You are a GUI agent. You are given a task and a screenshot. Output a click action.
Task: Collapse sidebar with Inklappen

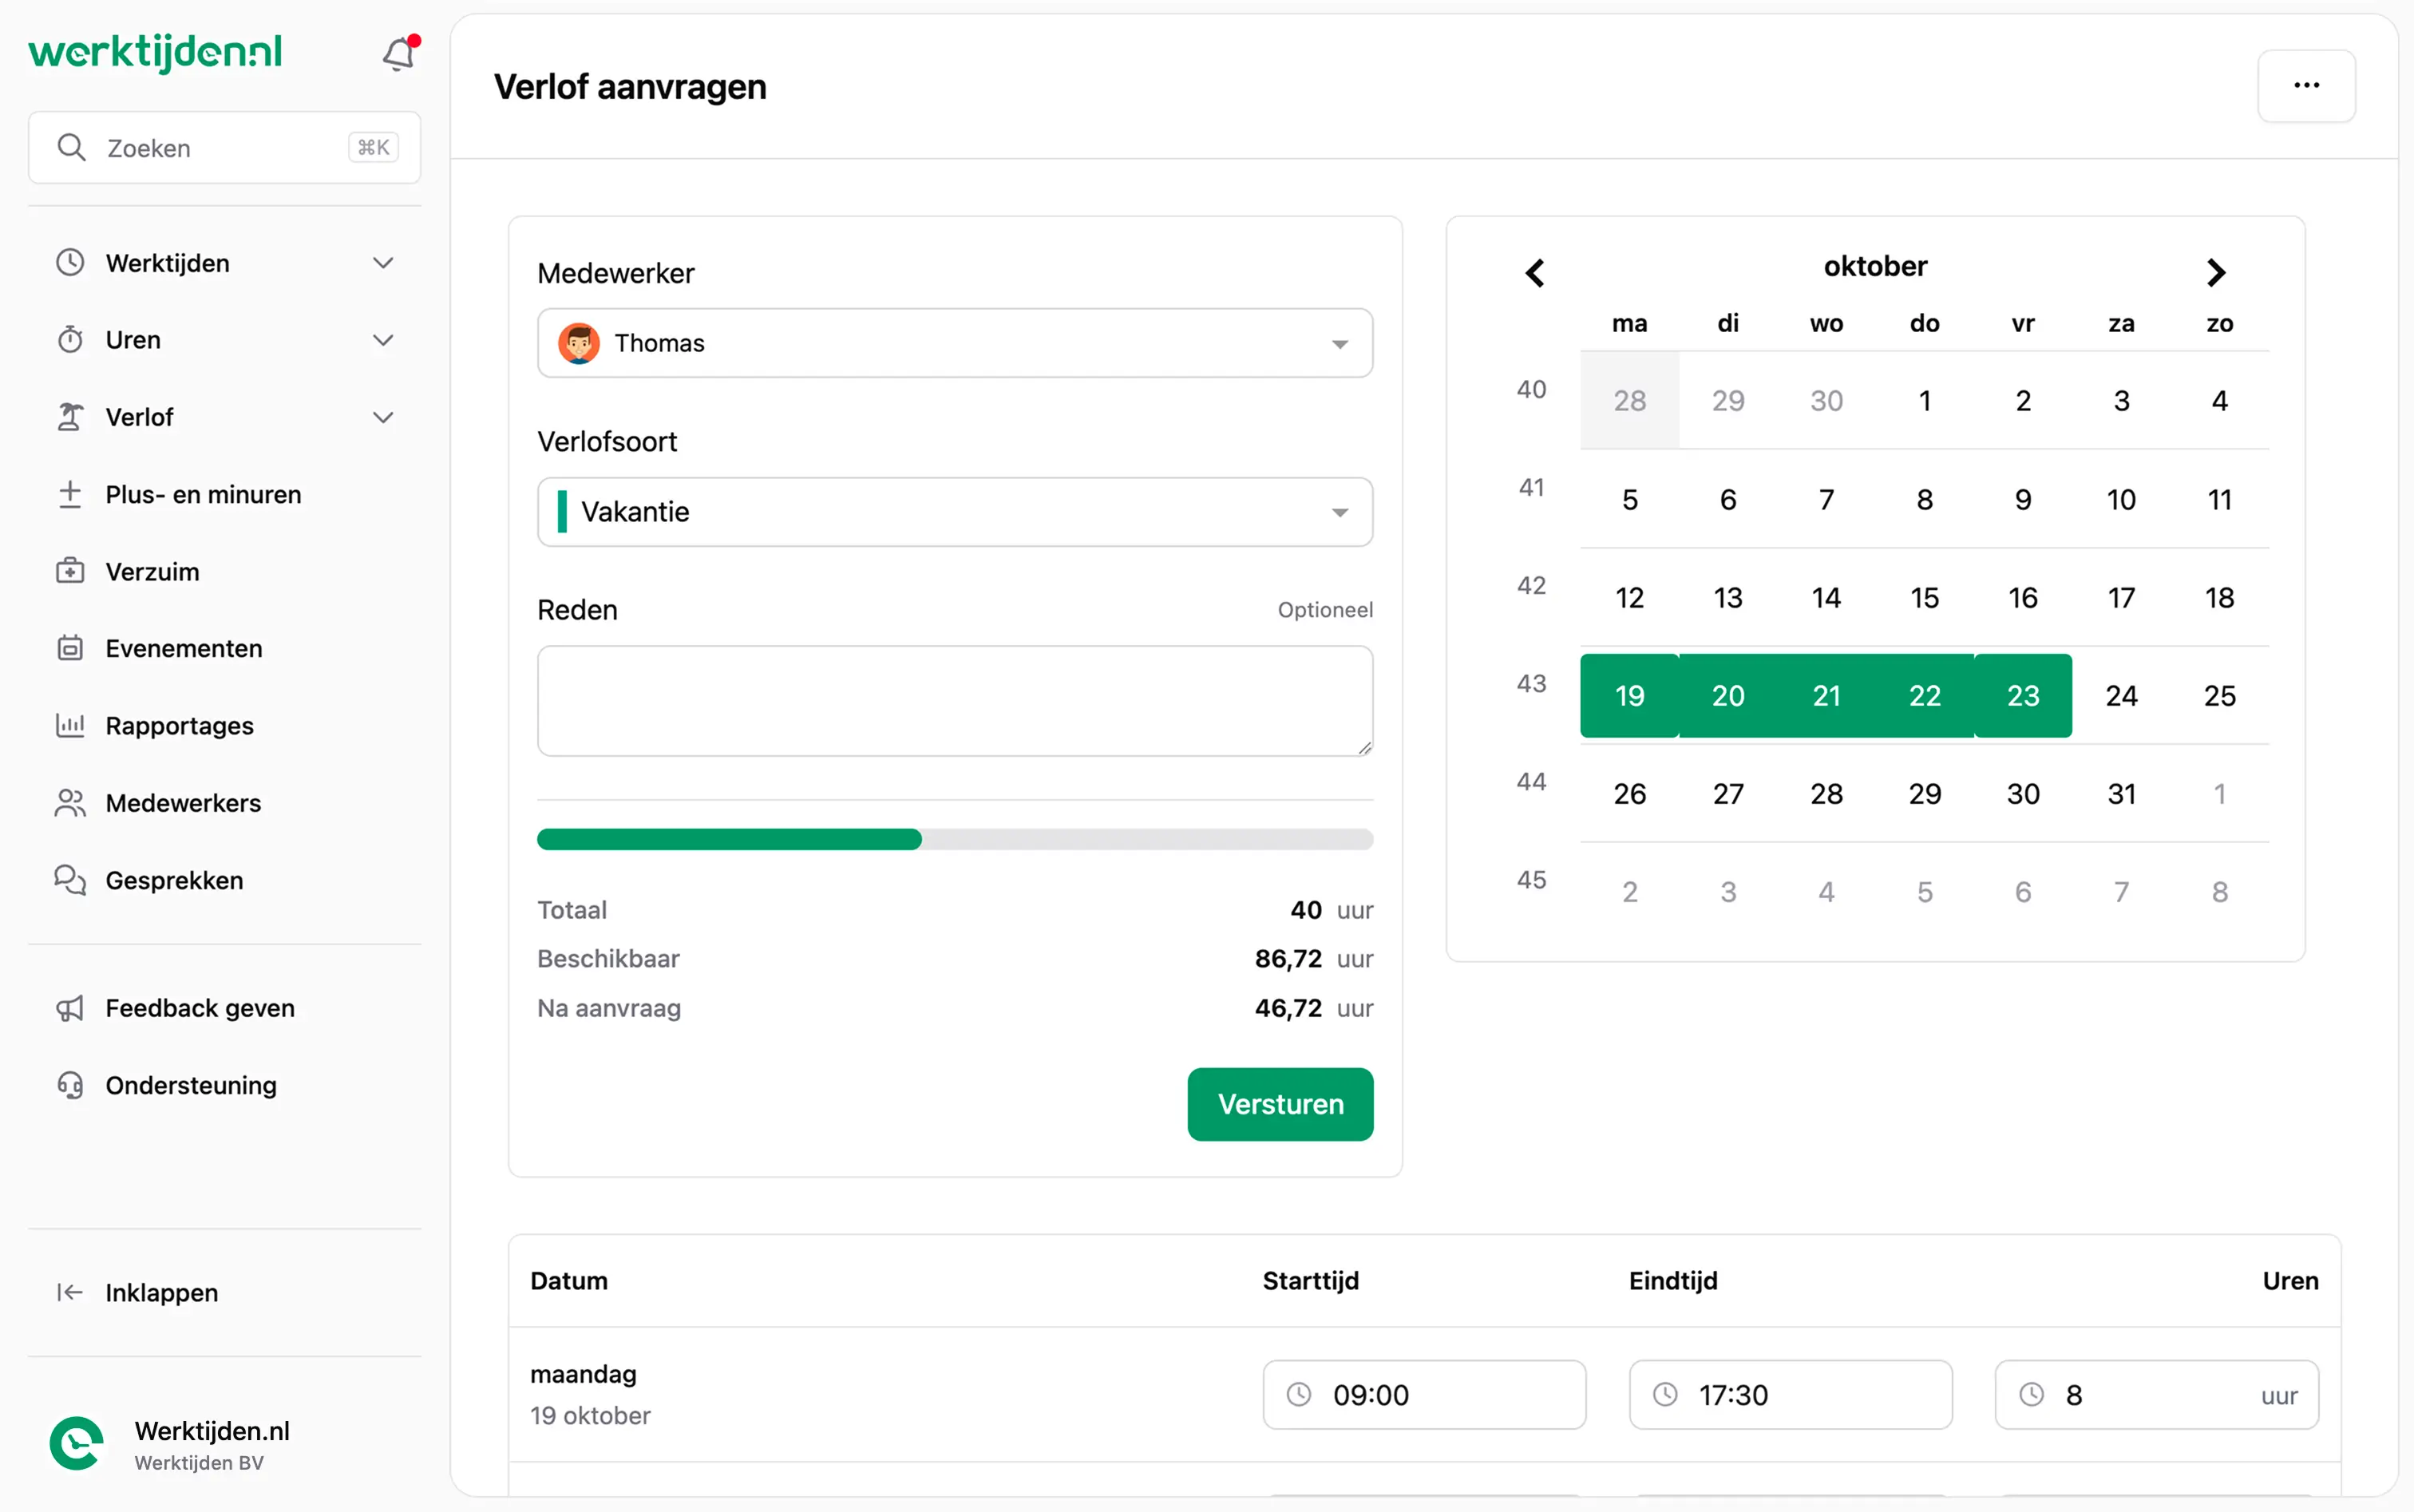pos(161,1292)
